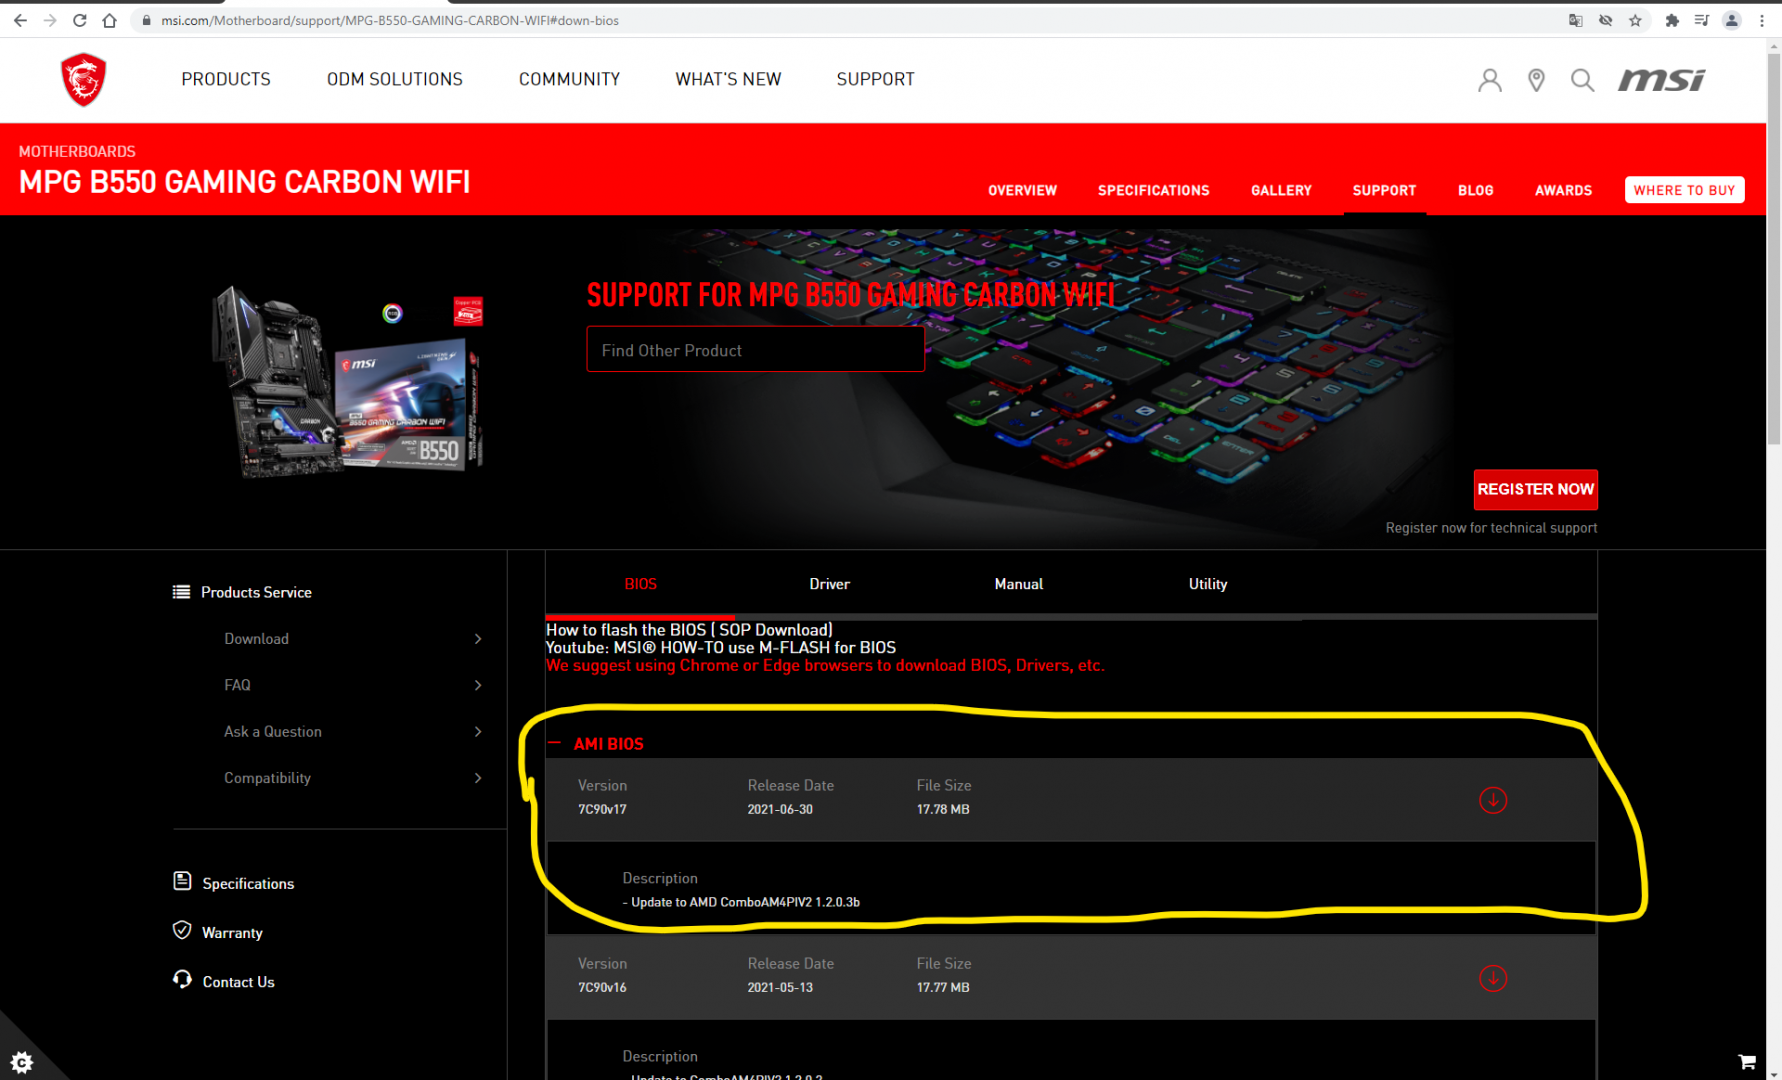Open the Download link in sidebar

click(x=256, y=639)
